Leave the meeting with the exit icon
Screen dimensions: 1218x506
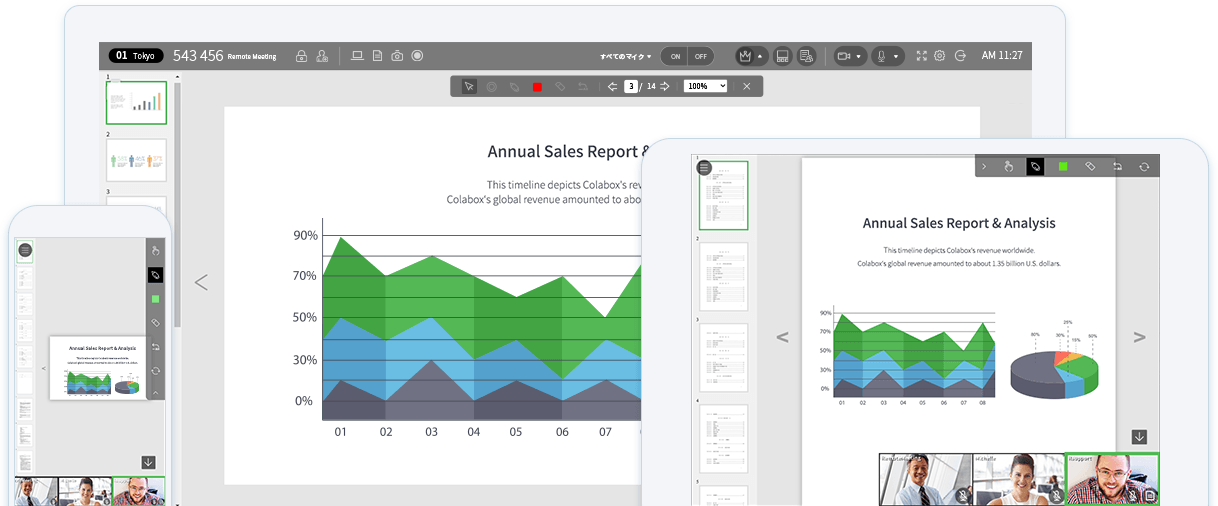tap(961, 56)
